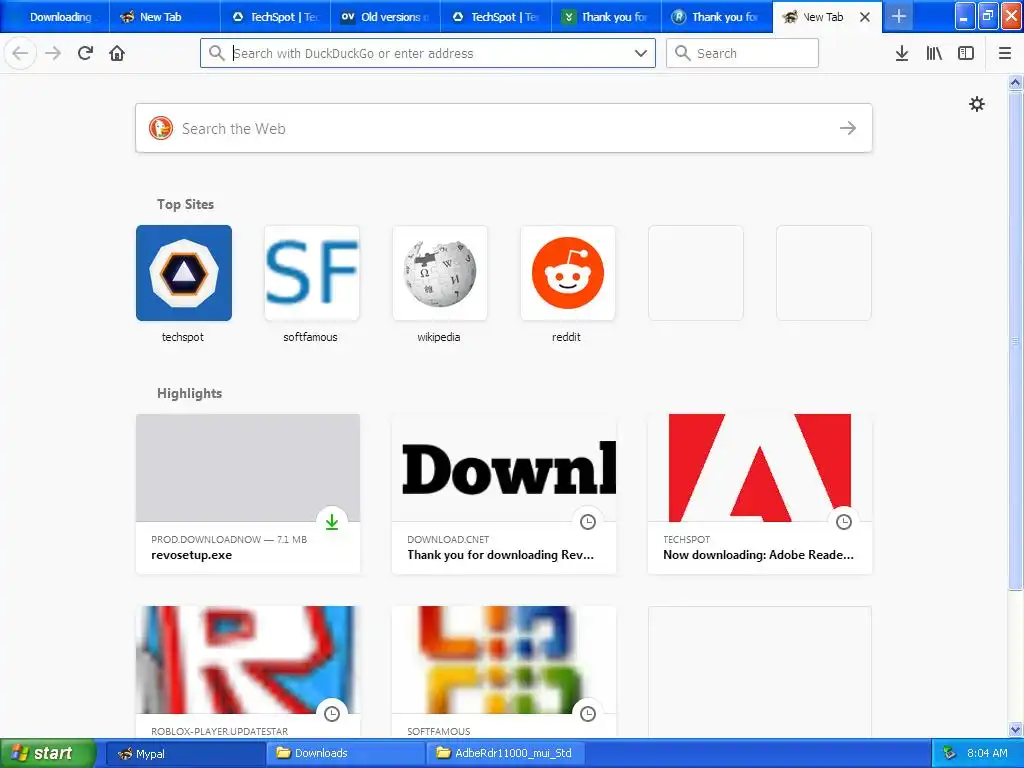This screenshot has height=768, width=1024.
Task: Click the Highlights heading
Action: click(189, 393)
